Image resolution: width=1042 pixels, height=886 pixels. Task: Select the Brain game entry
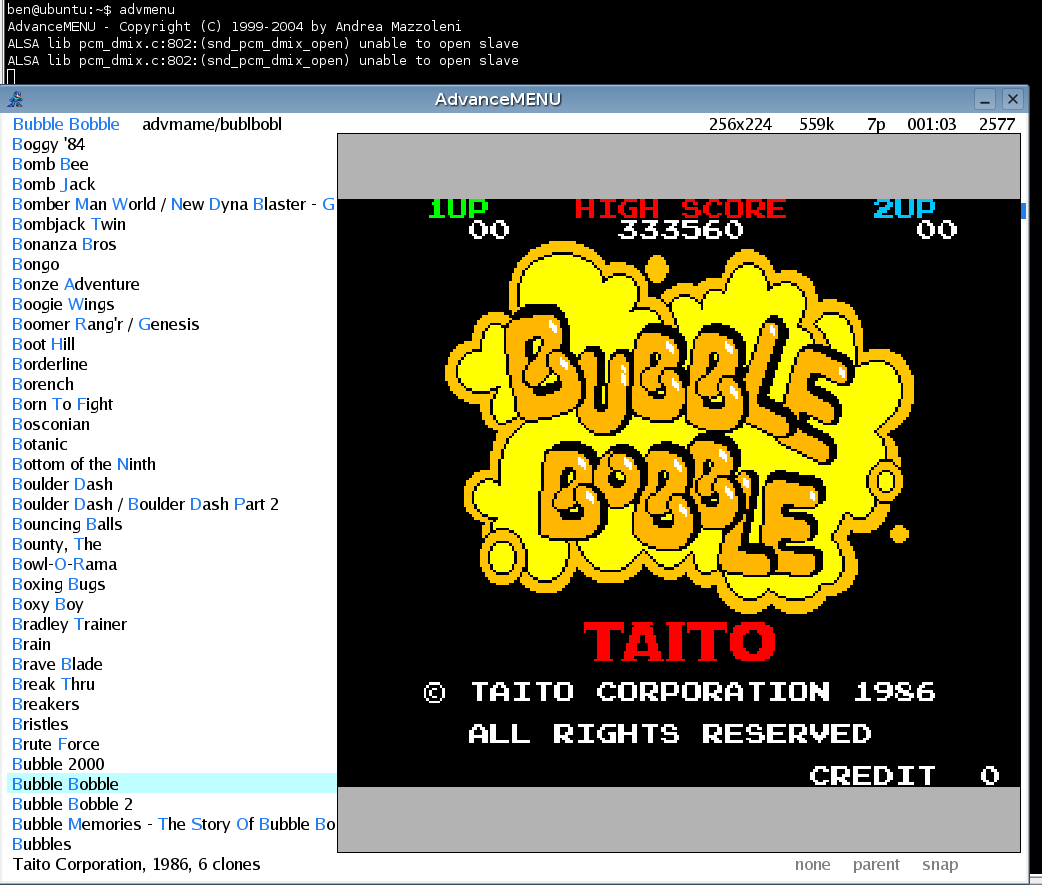point(31,643)
